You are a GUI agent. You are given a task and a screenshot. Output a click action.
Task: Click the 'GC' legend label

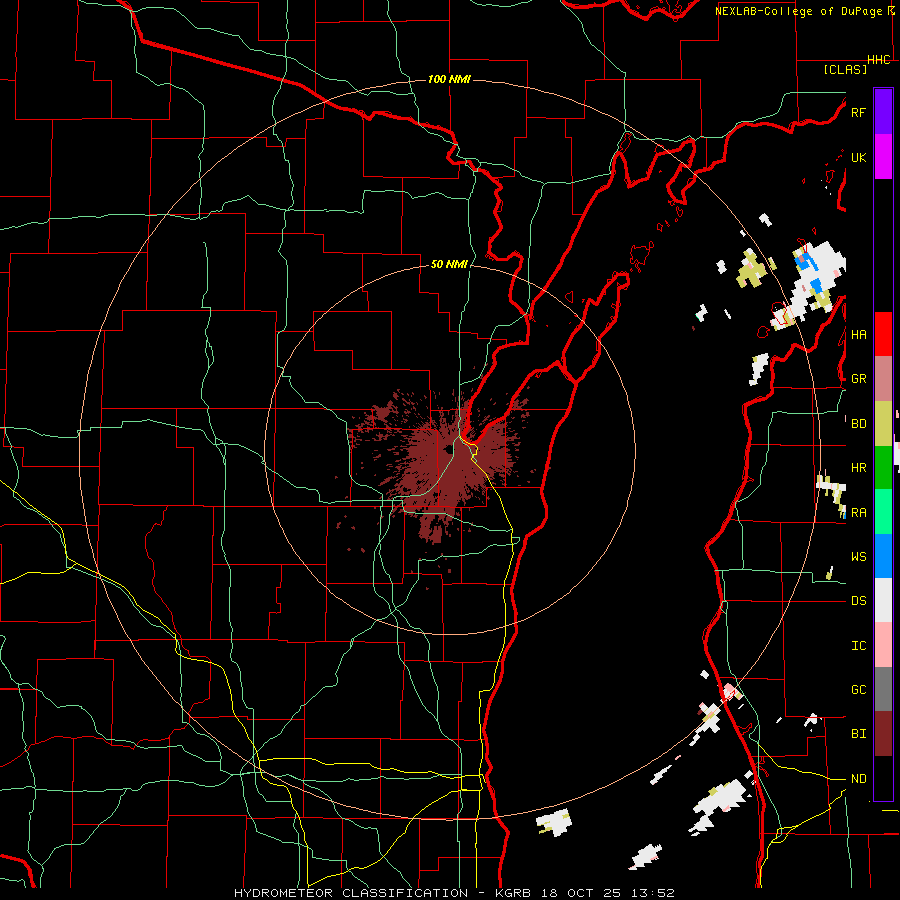coord(858,690)
